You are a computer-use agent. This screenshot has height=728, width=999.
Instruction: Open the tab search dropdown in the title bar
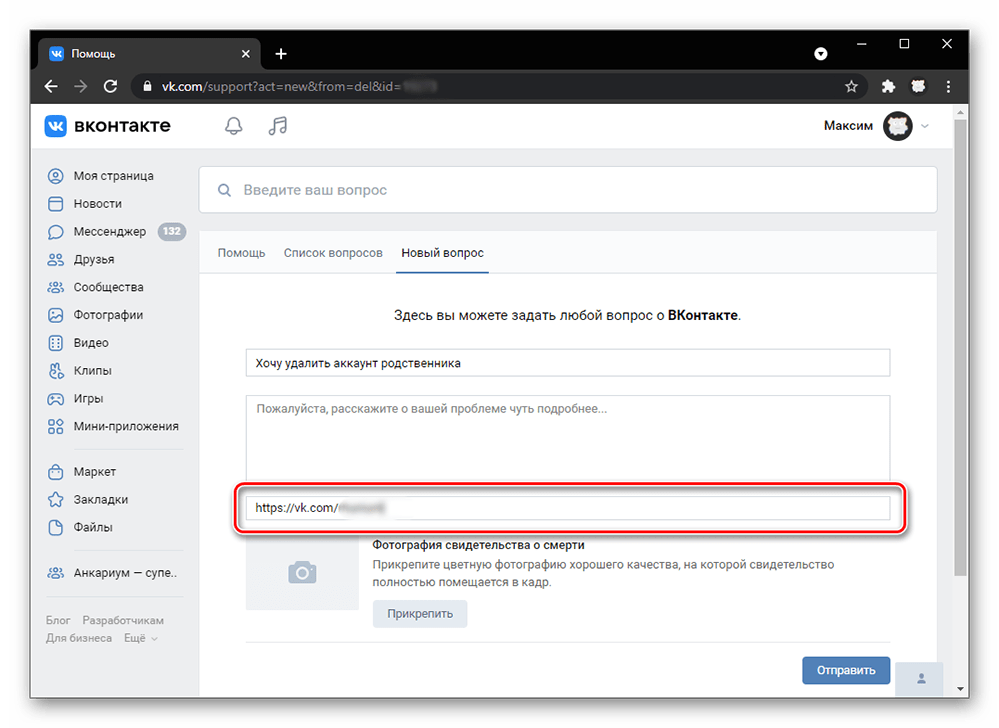(821, 54)
